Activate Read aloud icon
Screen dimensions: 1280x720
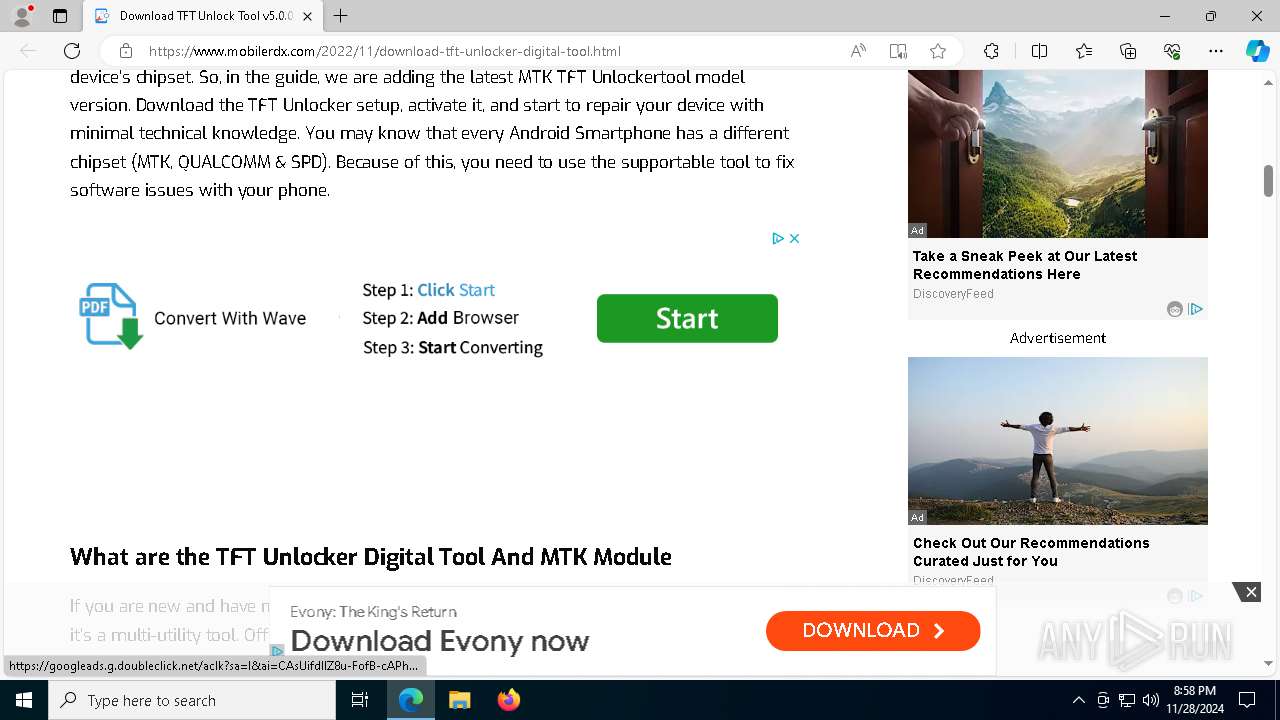[x=858, y=51]
